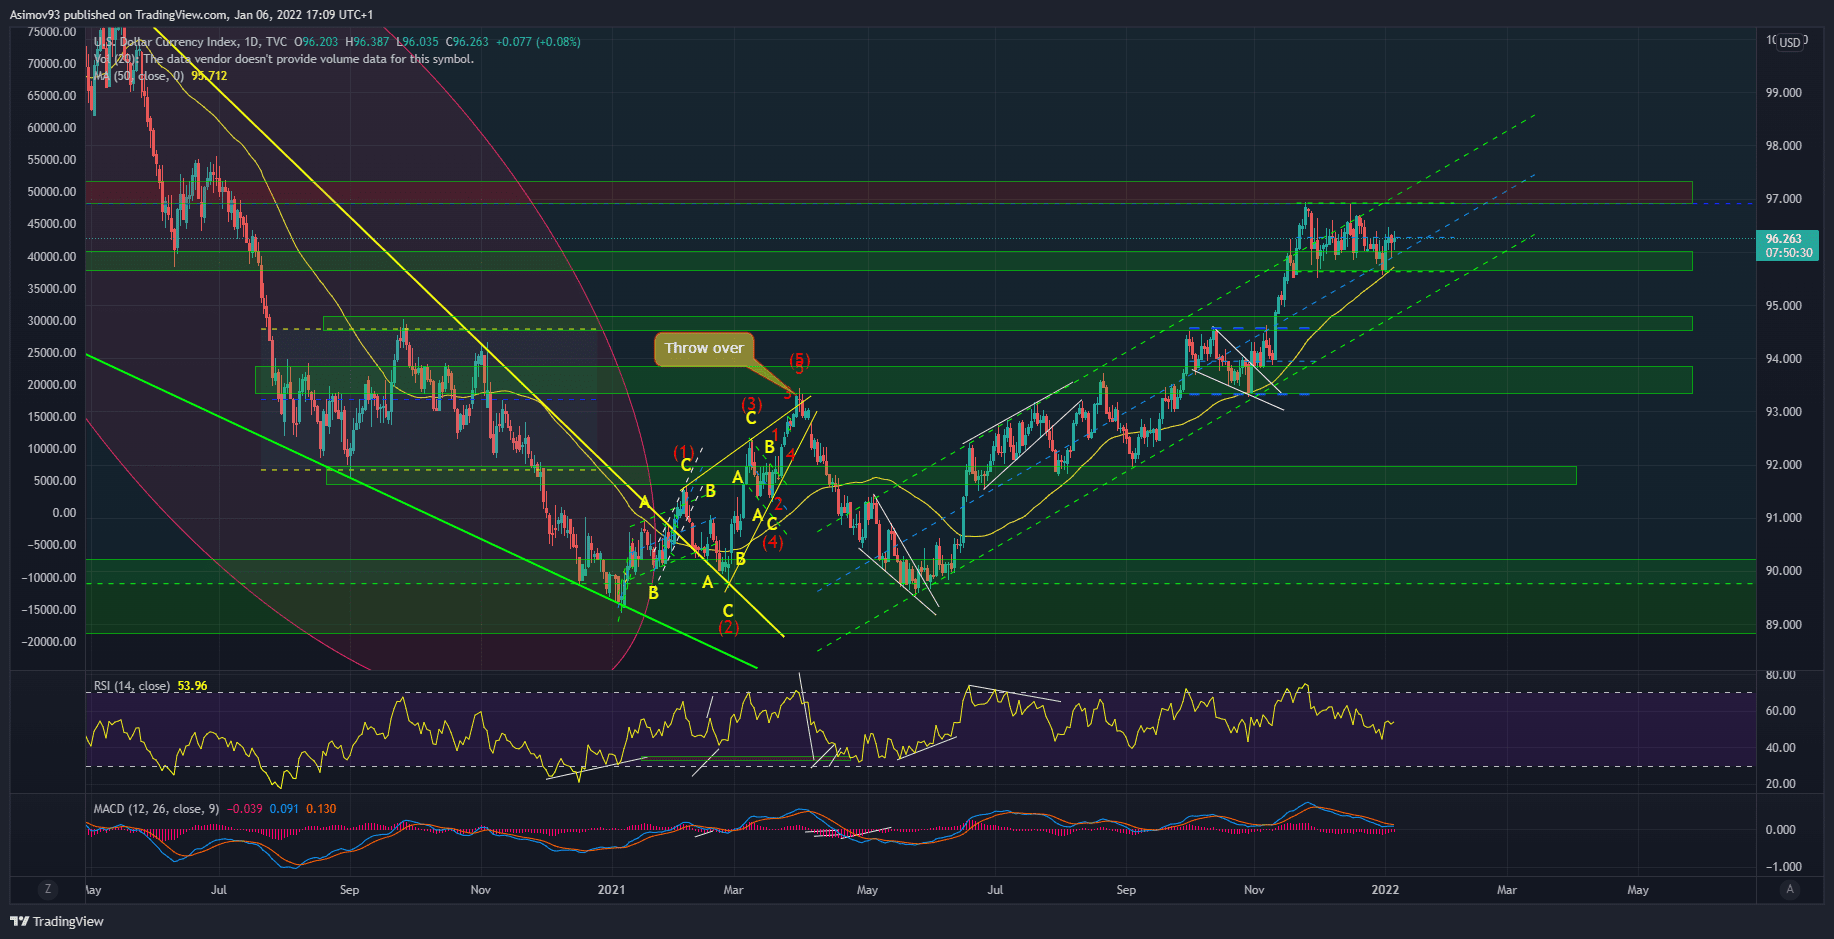Select the 'Throw over' callout annotation
This screenshot has width=1834, height=939.
704,348
